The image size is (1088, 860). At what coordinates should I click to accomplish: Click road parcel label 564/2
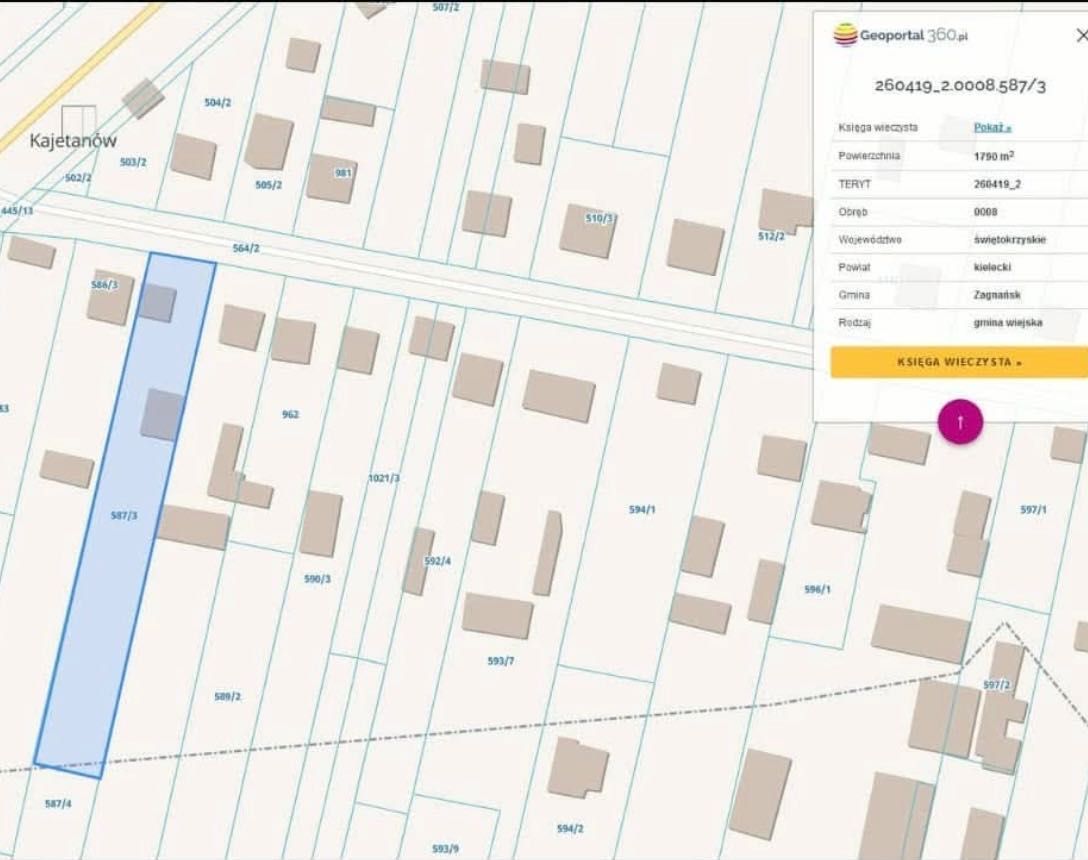click(x=246, y=248)
